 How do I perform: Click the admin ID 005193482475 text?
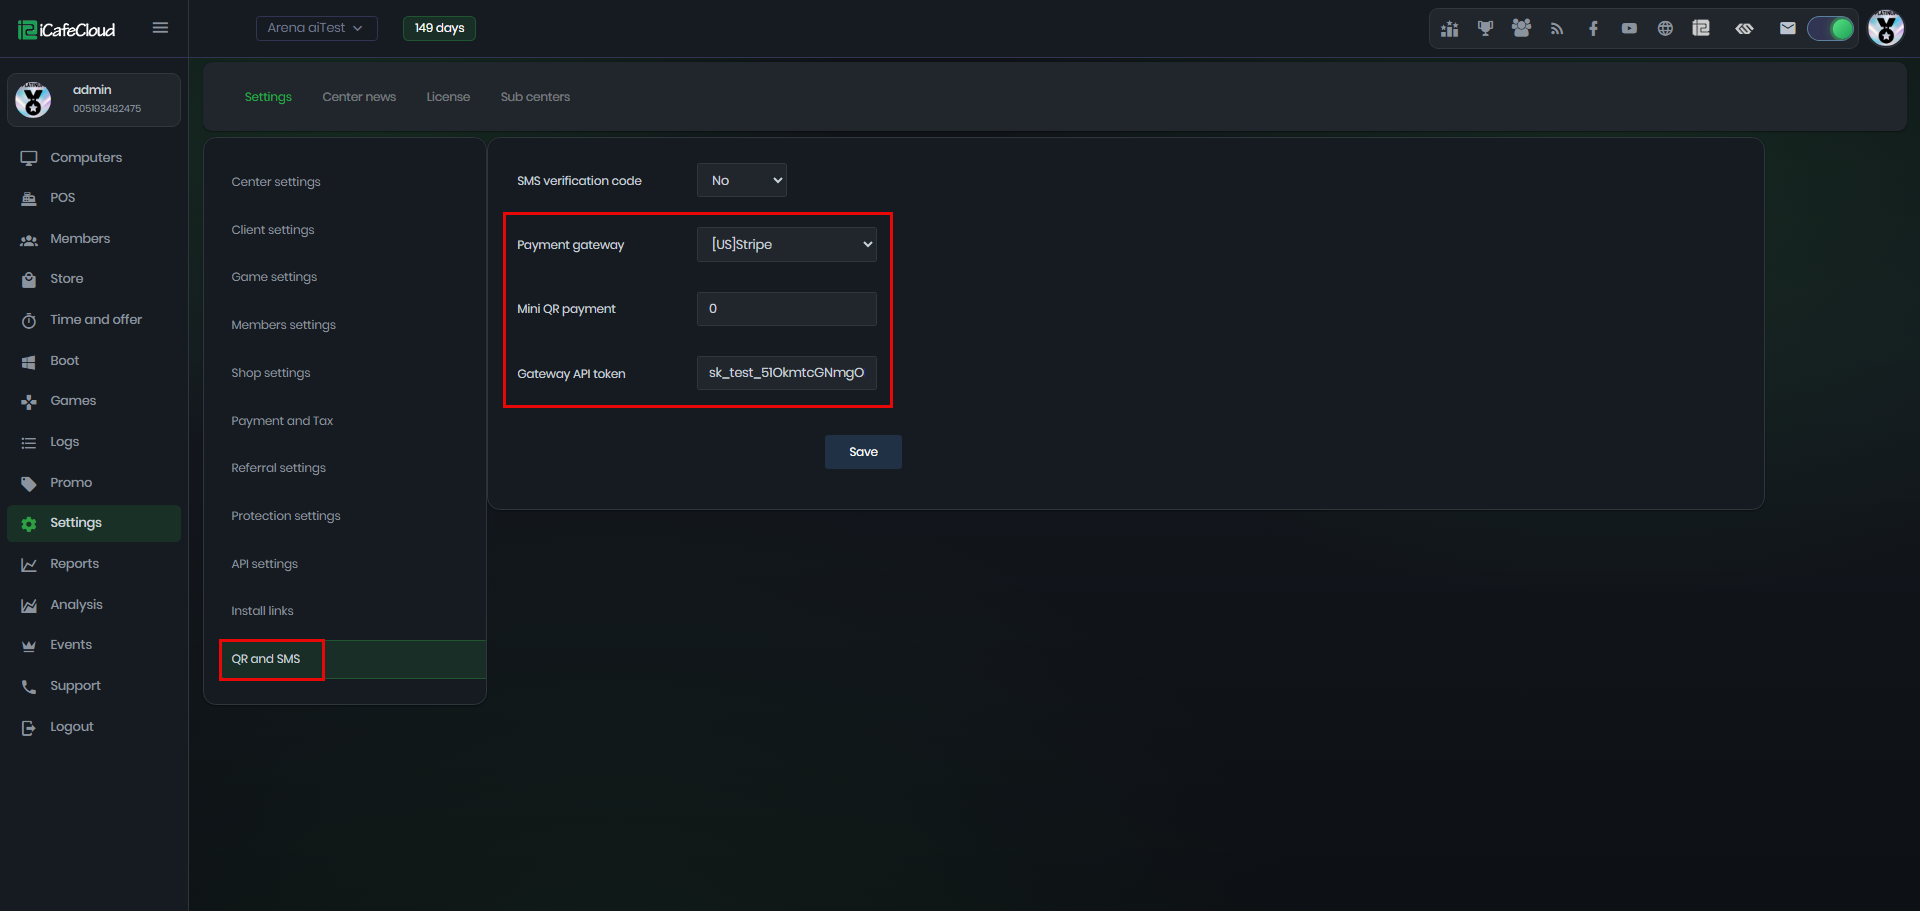click(107, 109)
